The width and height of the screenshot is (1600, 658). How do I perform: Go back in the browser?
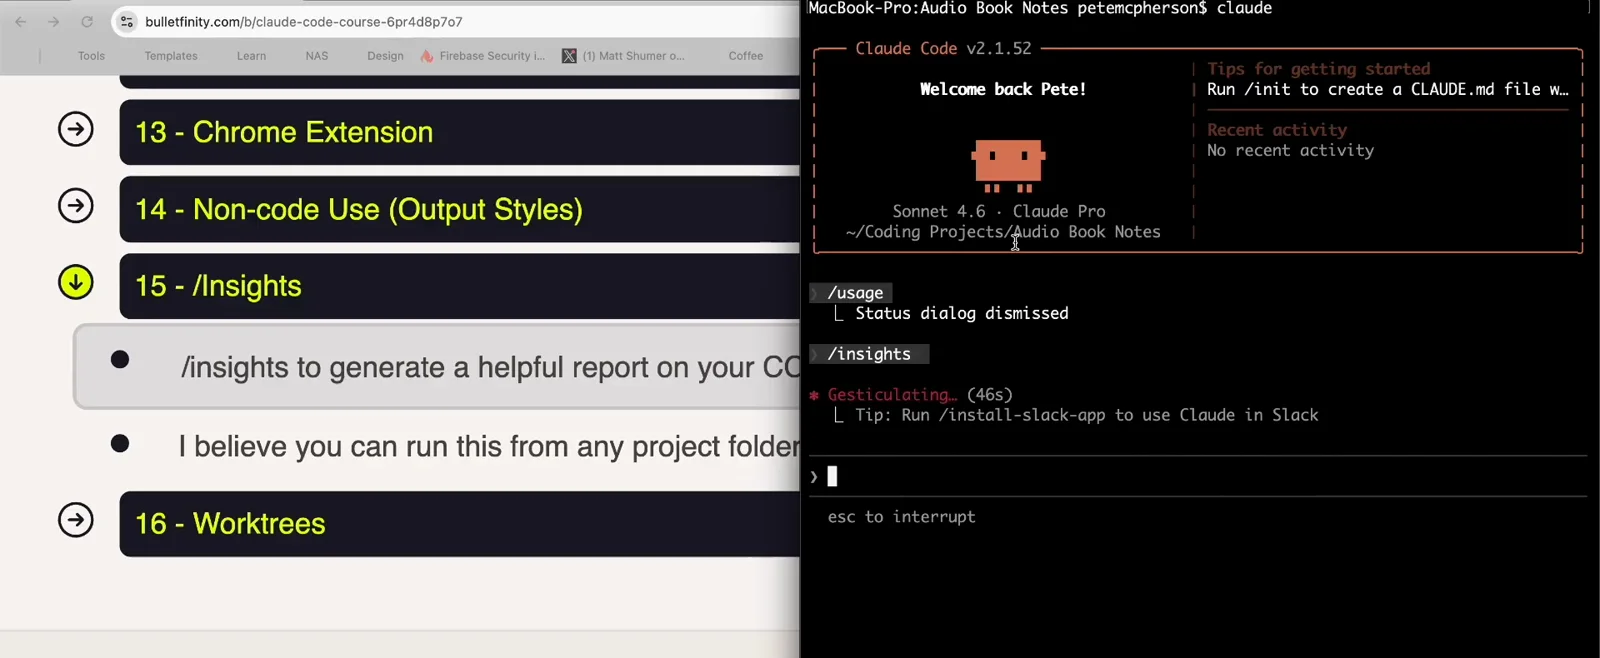(x=21, y=21)
